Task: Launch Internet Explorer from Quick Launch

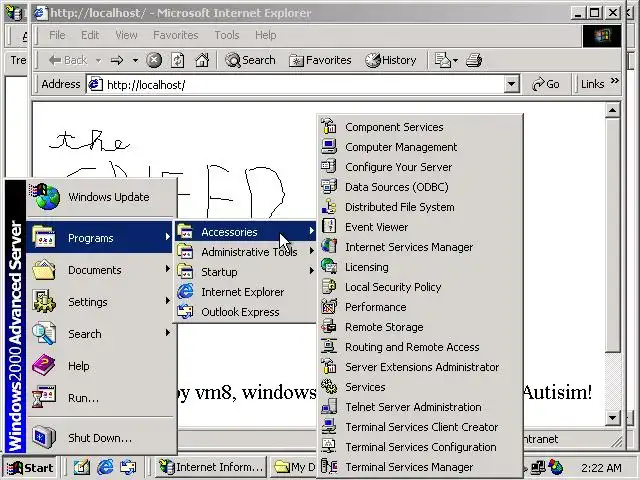Action: [105, 467]
